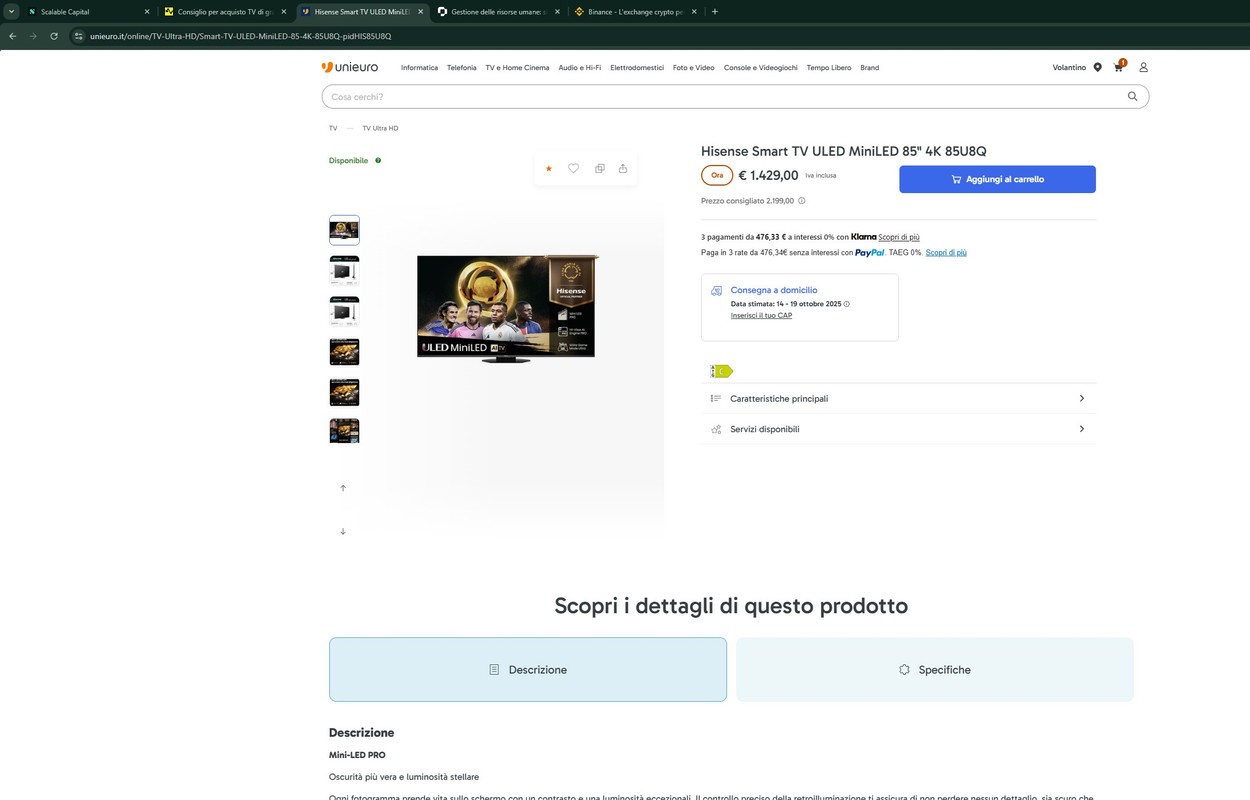Open the Volantino link
Viewport: 1250px width, 800px height.
click(1069, 68)
